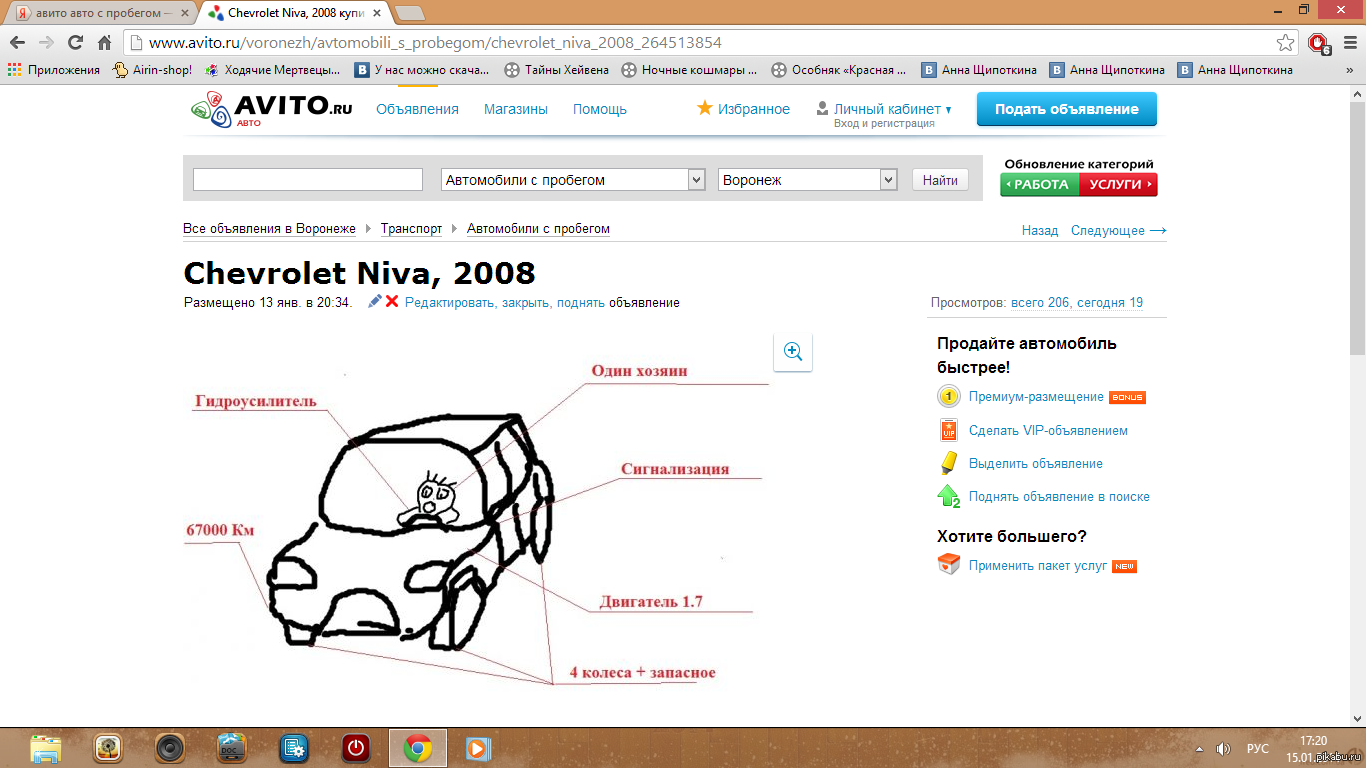Click Премиум-размещение link

(x=1036, y=397)
